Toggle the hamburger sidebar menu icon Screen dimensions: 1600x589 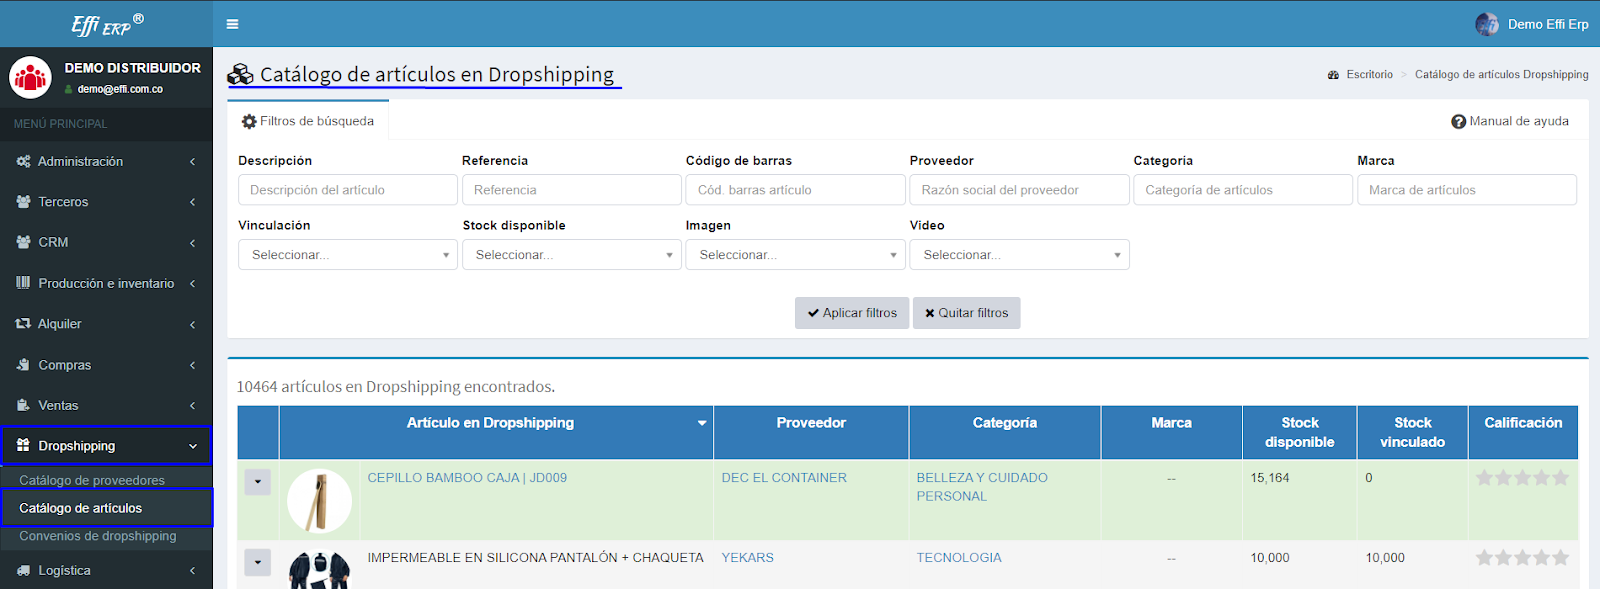(x=232, y=24)
